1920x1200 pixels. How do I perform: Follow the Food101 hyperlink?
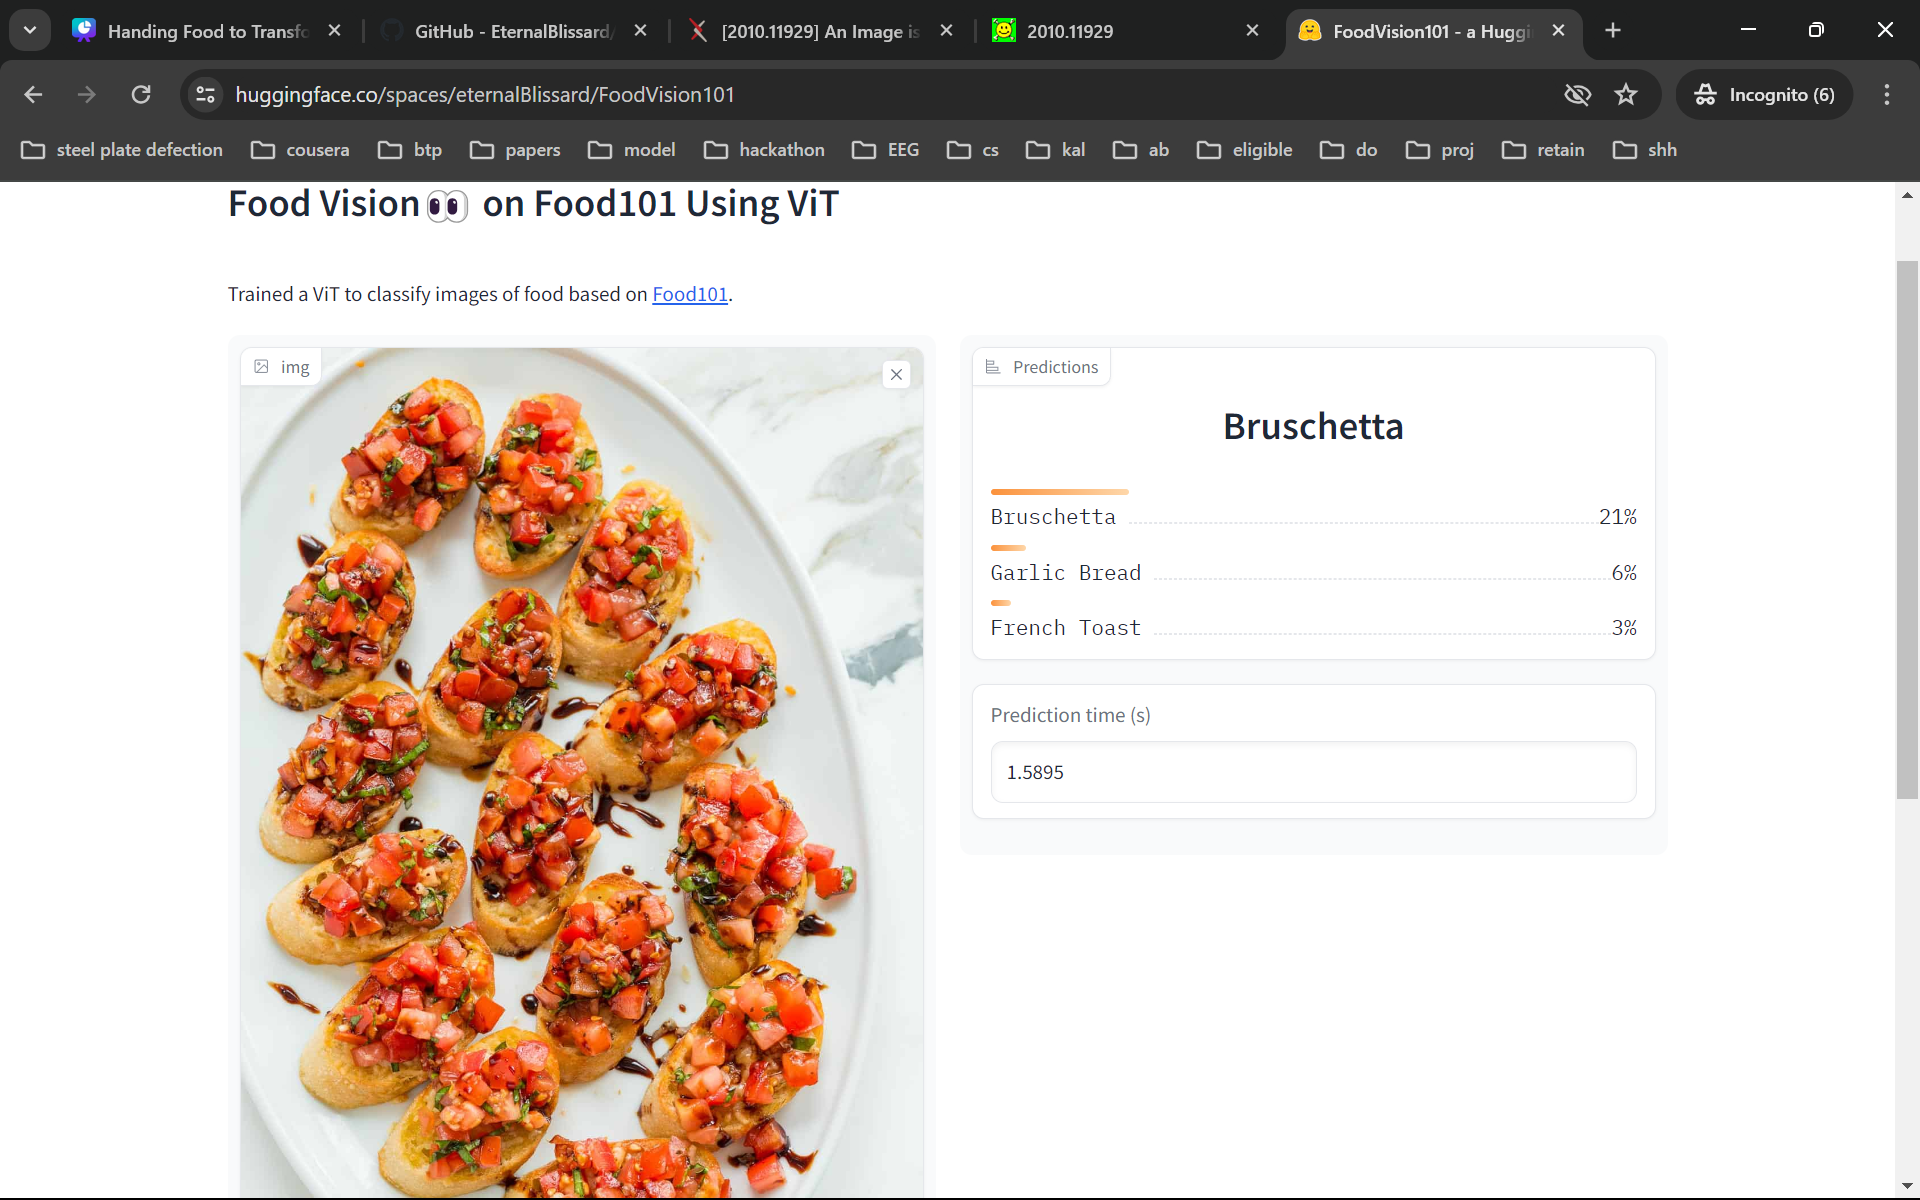click(689, 294)
